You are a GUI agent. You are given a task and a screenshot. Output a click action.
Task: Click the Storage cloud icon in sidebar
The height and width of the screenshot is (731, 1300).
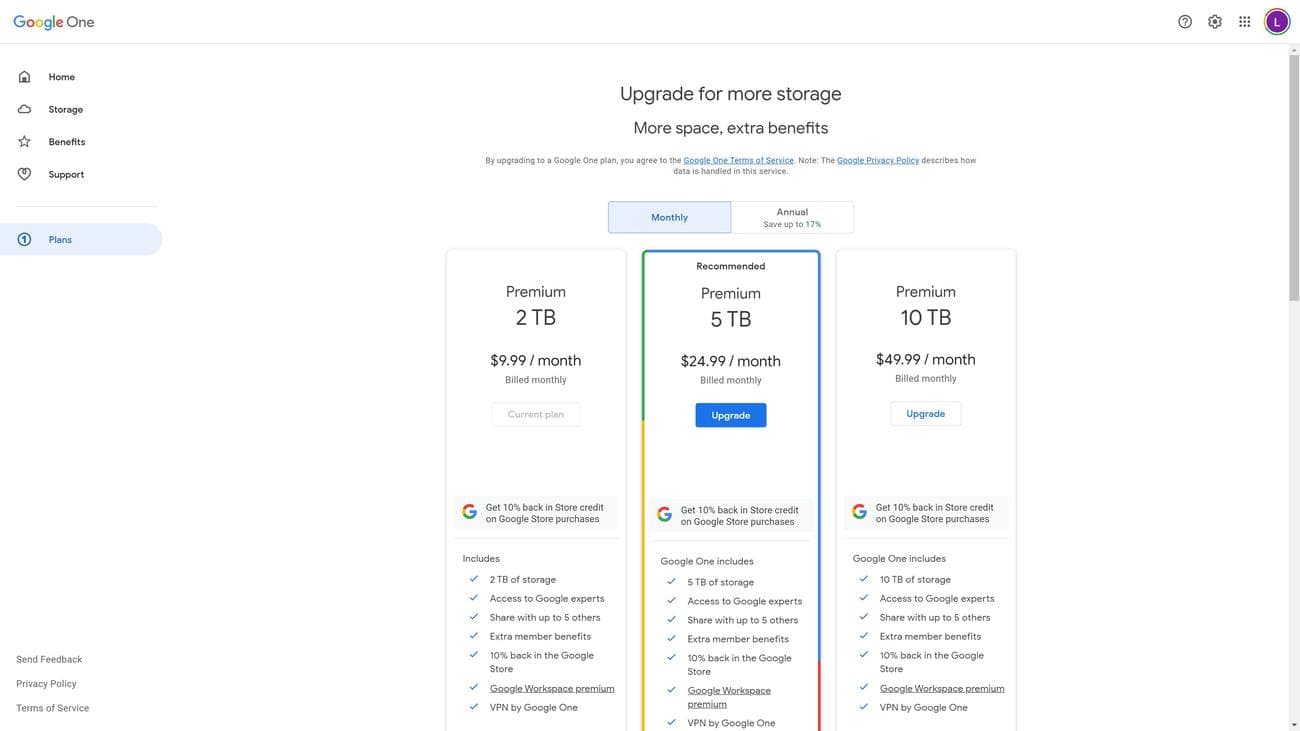click(x=25, y=109)
